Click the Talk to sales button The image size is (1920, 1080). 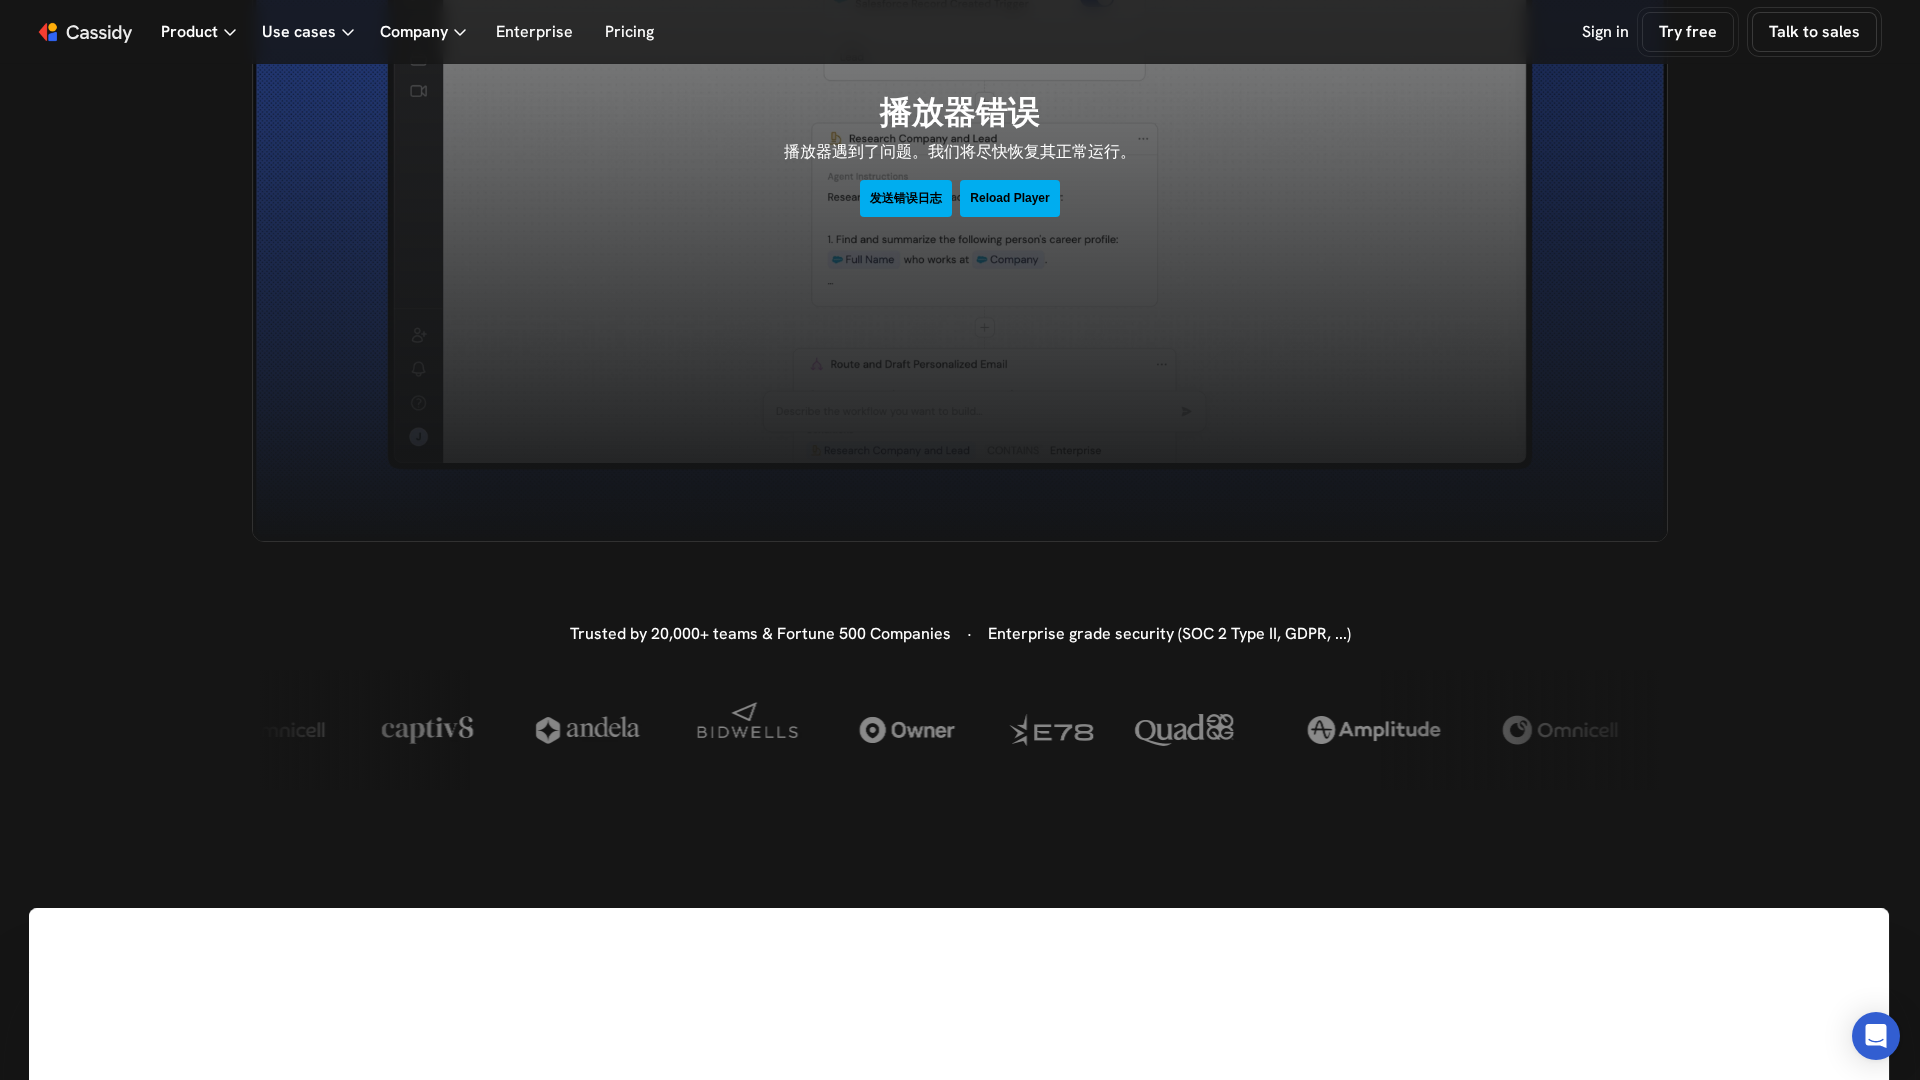(x=1813, y=32)
